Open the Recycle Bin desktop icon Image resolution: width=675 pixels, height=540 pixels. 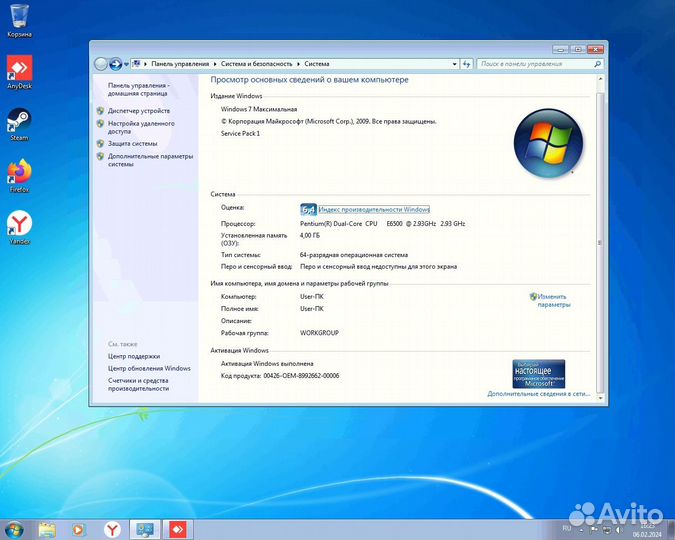(x=19, y=21)
